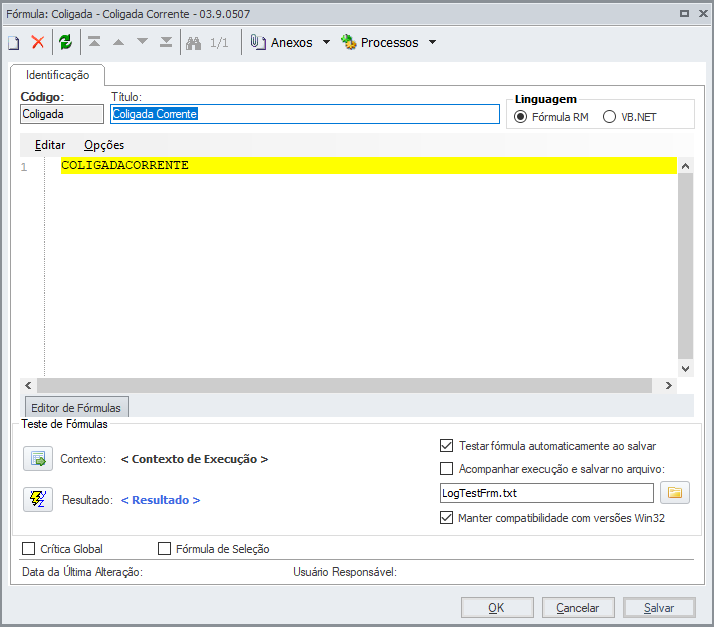The height and width of the screenshot is (627, 714).
Task: Click the Processos gear icon
Action: (349, 42)
